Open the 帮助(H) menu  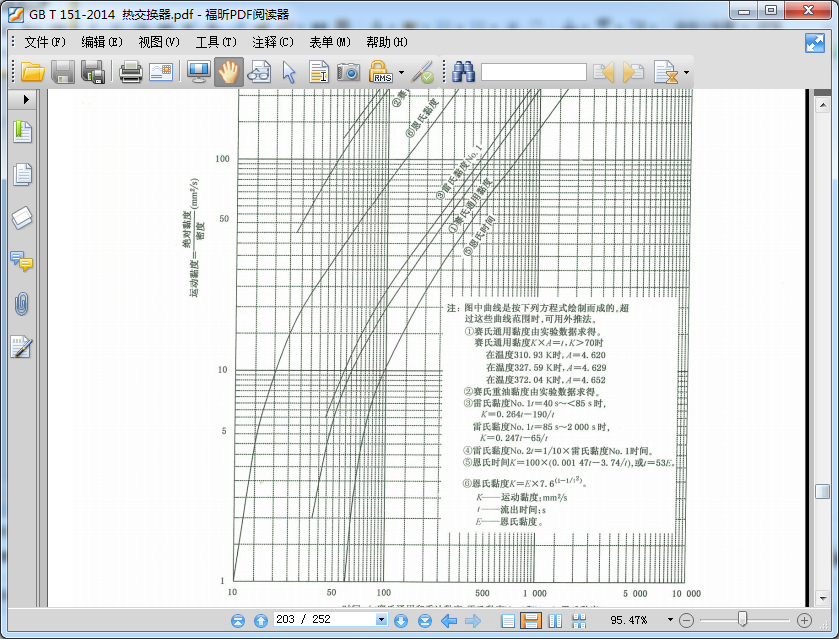click(387, 42)
